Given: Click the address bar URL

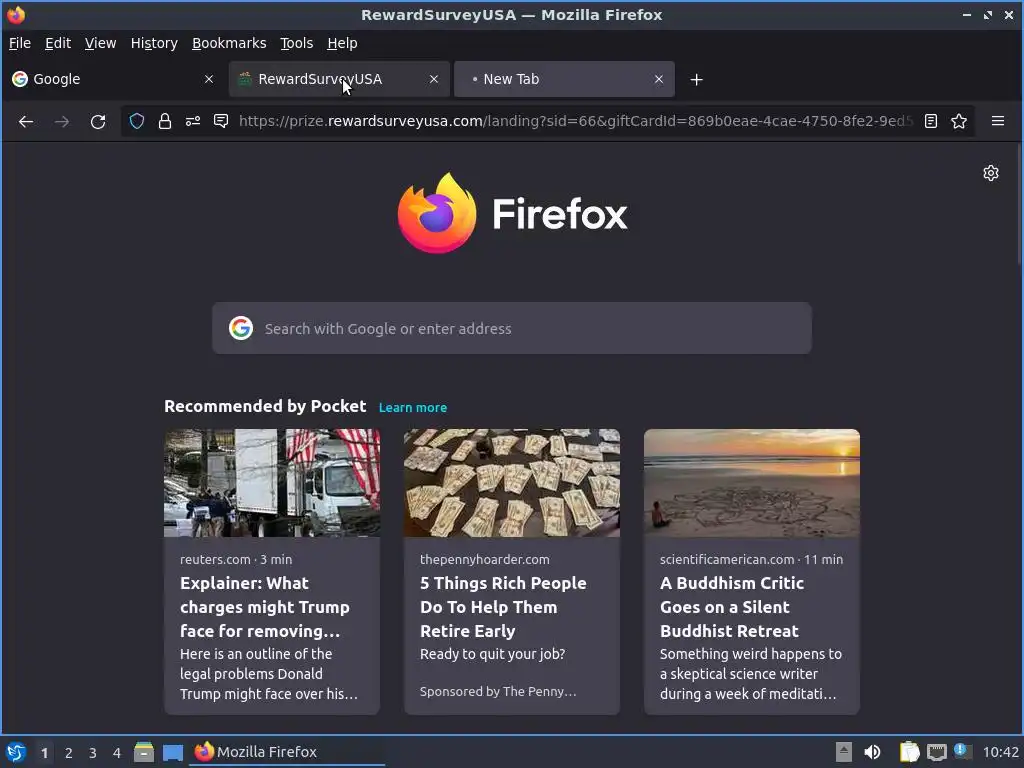Looking at the screenshot, I should point(575,121).
